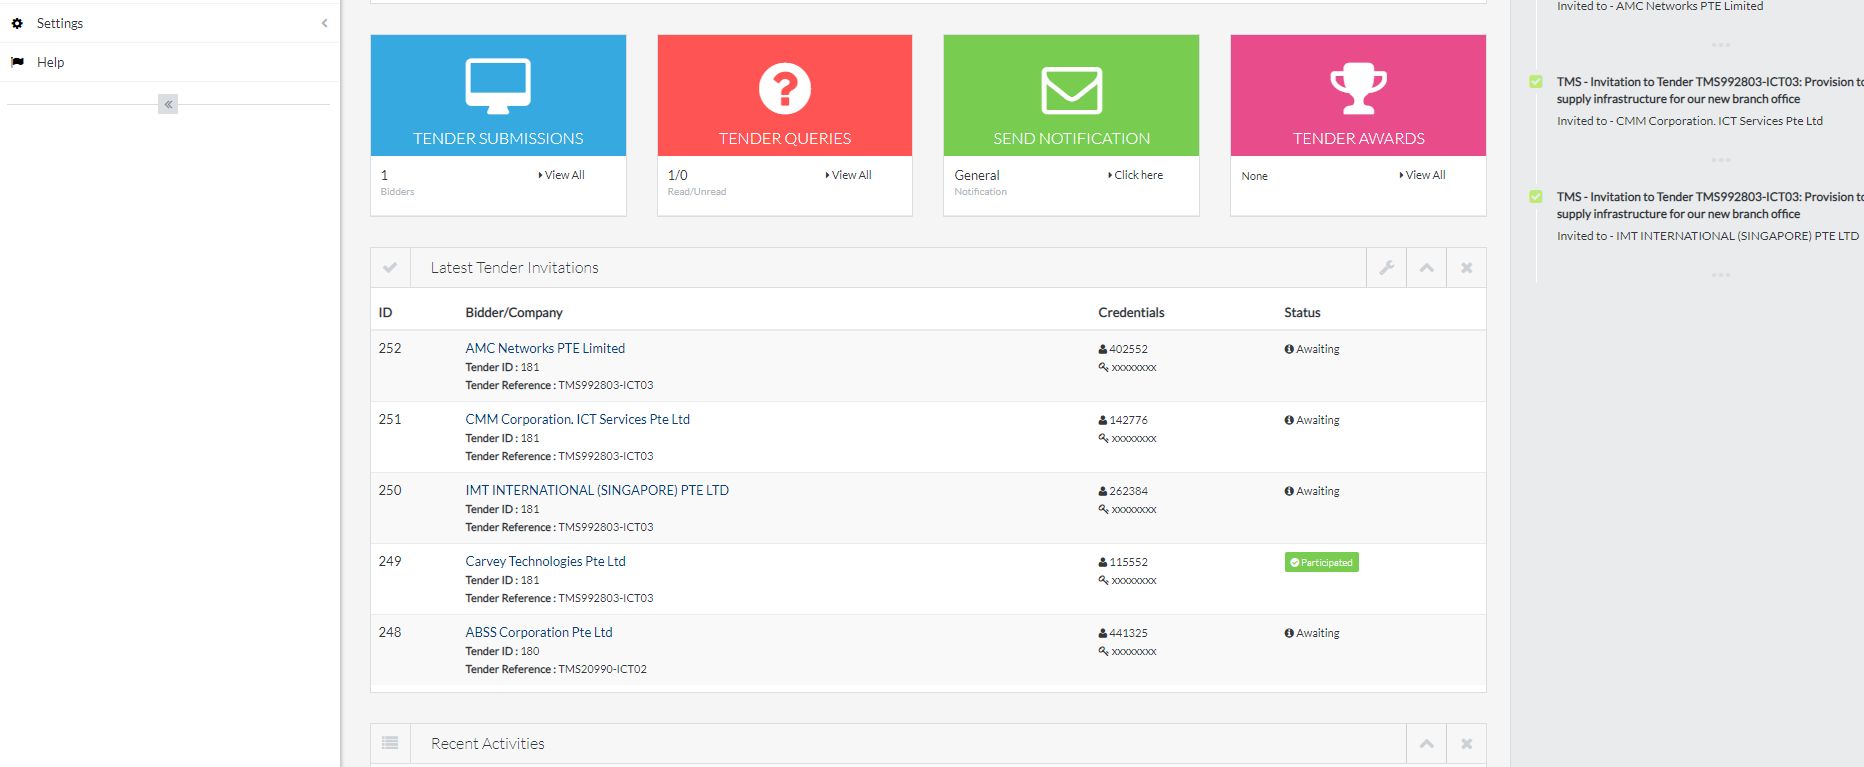Click the Recent Activities list icon
The width and height of the screenshot is (1864, 767).
[x=390, y=743]
